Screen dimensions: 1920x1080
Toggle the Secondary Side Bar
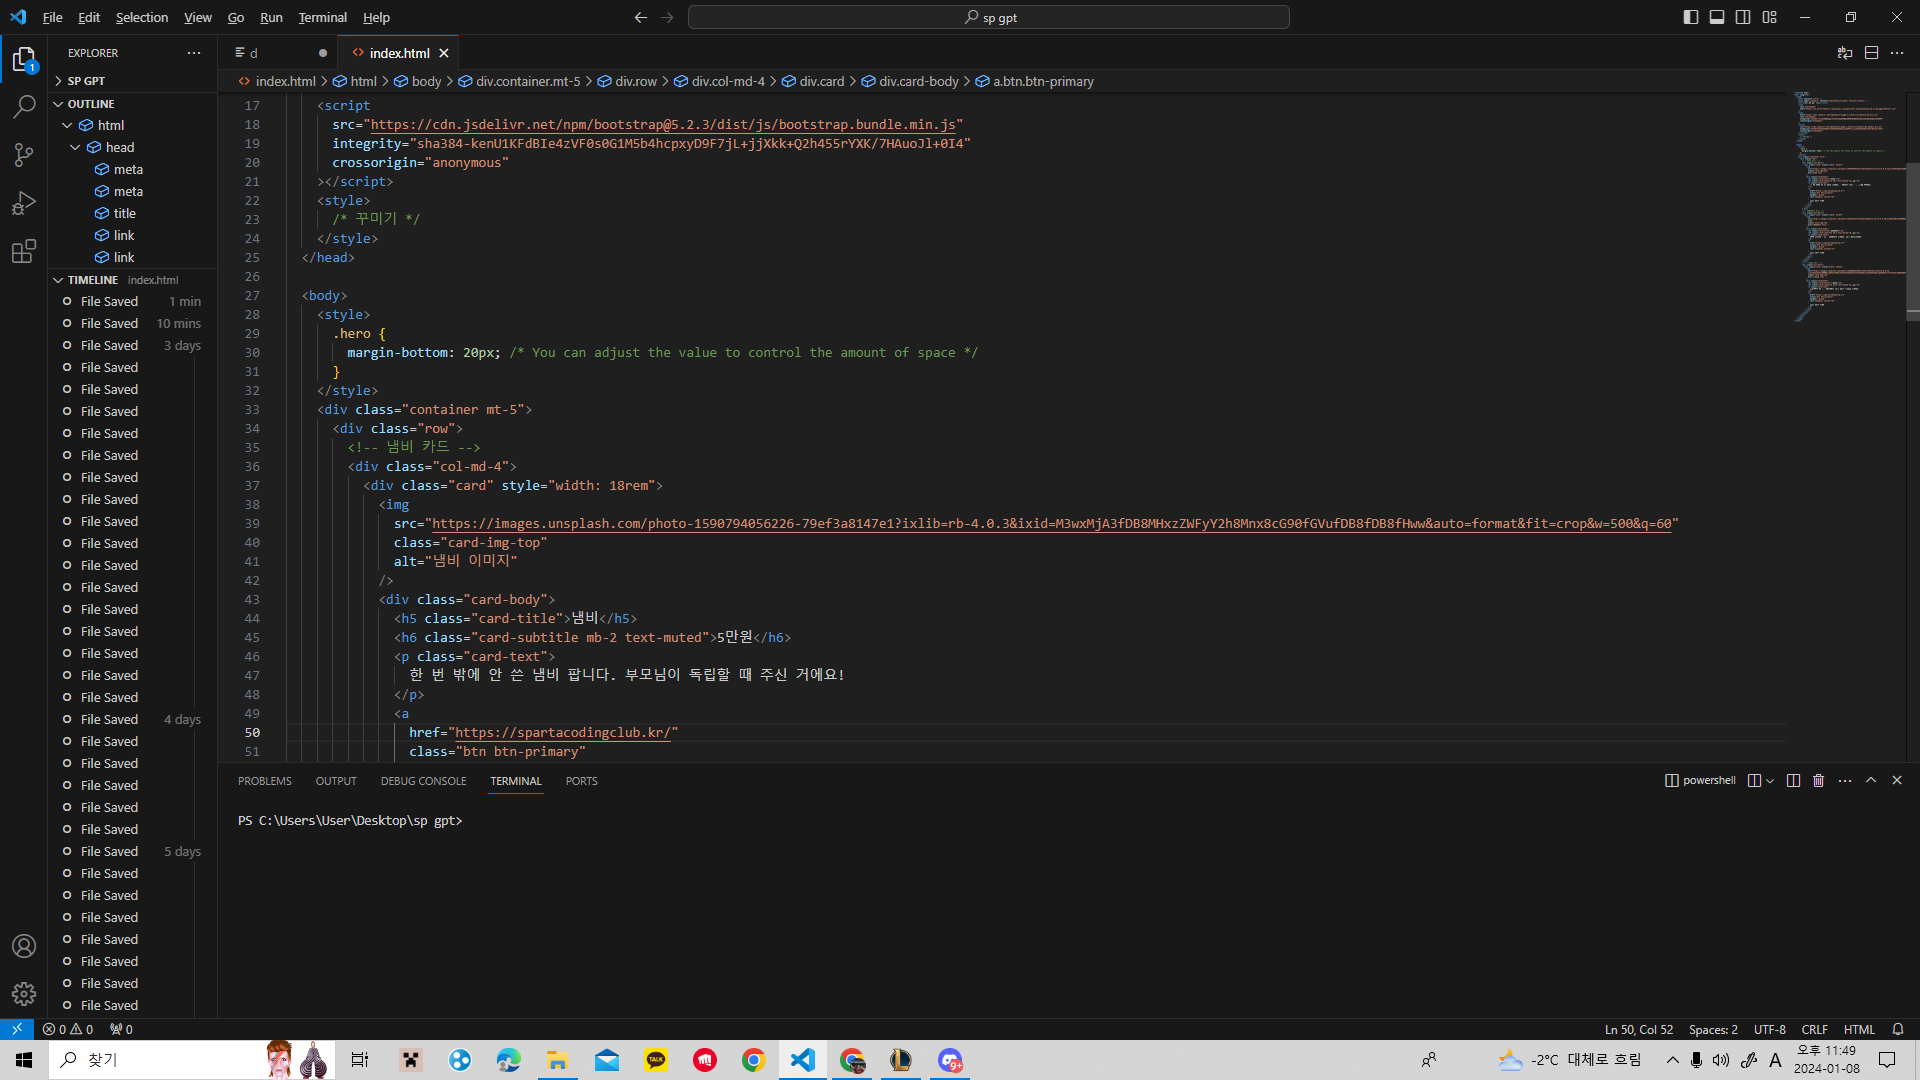[x=1743, y=17]
